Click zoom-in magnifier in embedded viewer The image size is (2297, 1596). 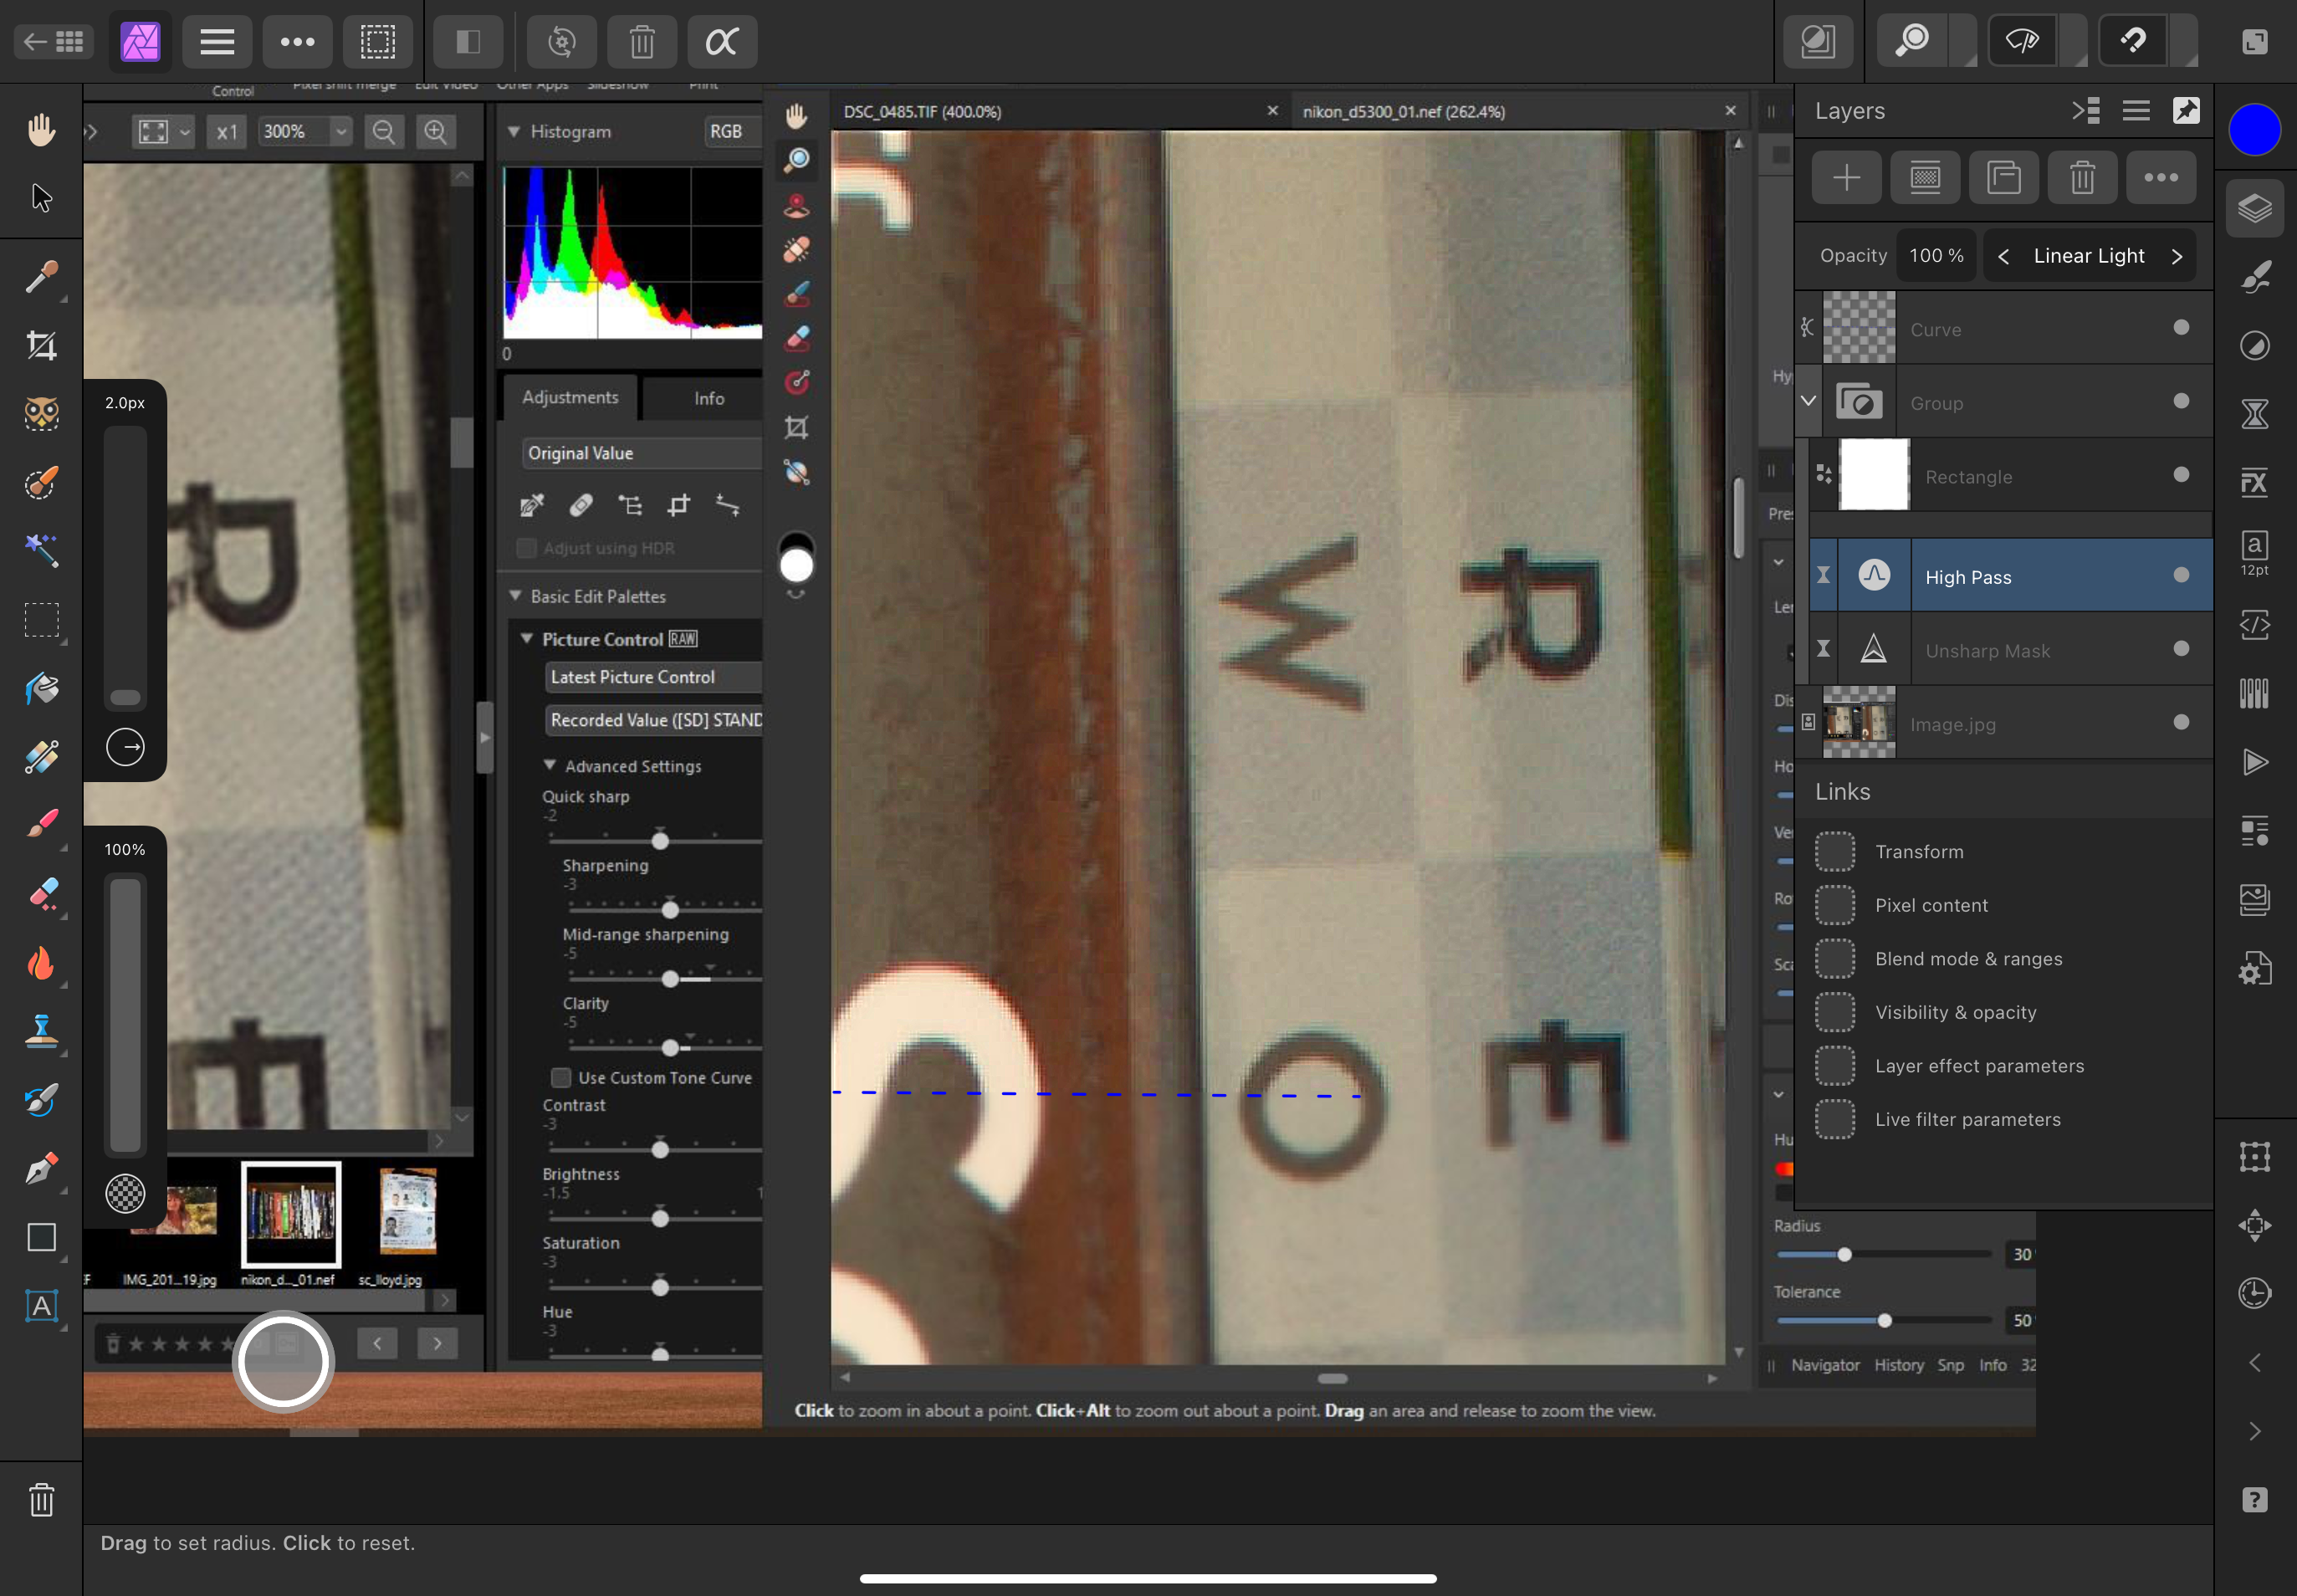coord(435,131)
